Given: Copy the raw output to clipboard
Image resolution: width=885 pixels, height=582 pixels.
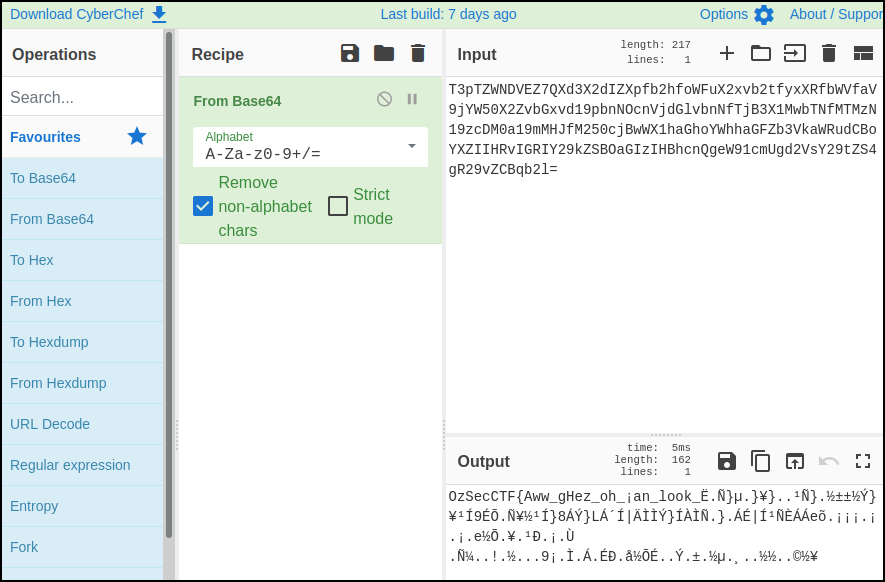Looking at the screenshot, I should [761, 461].
